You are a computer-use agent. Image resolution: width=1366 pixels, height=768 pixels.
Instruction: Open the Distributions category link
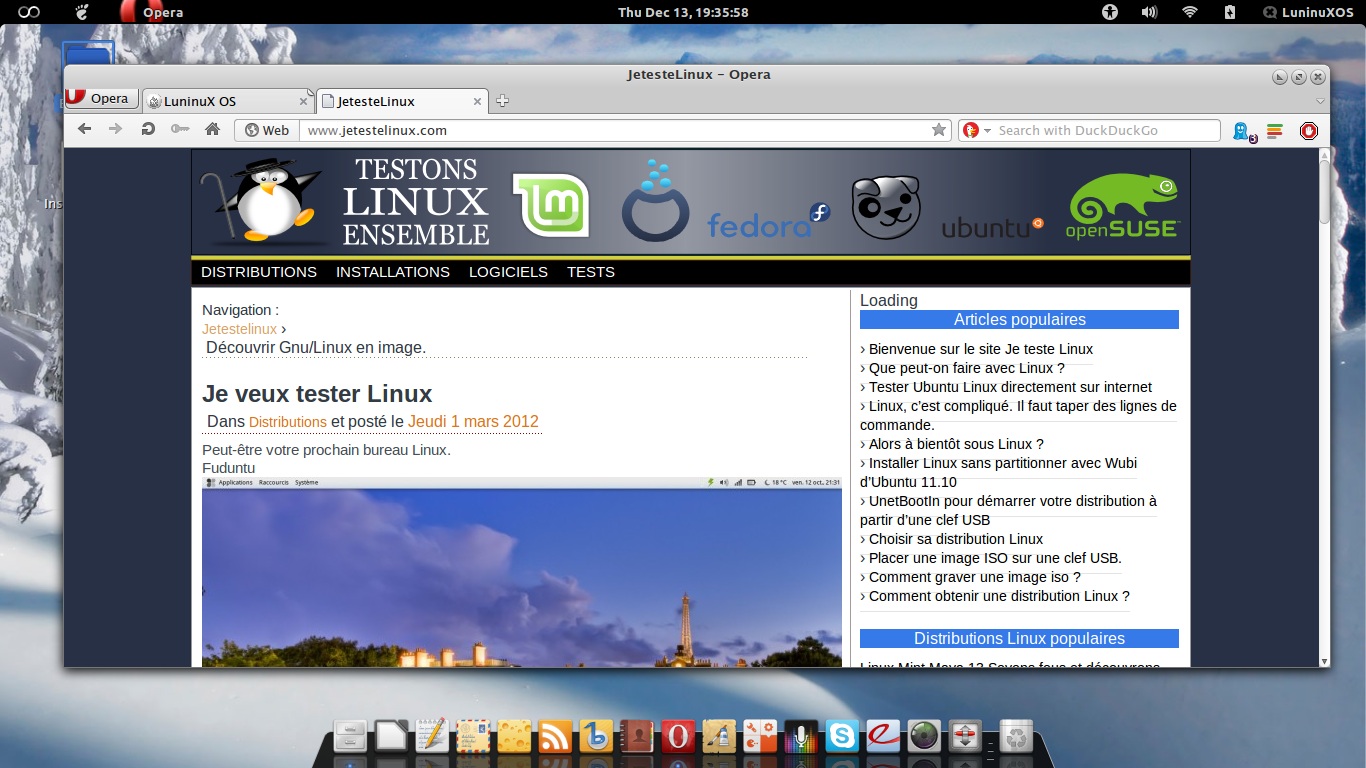pyautogui.click(x=288, y=422)
